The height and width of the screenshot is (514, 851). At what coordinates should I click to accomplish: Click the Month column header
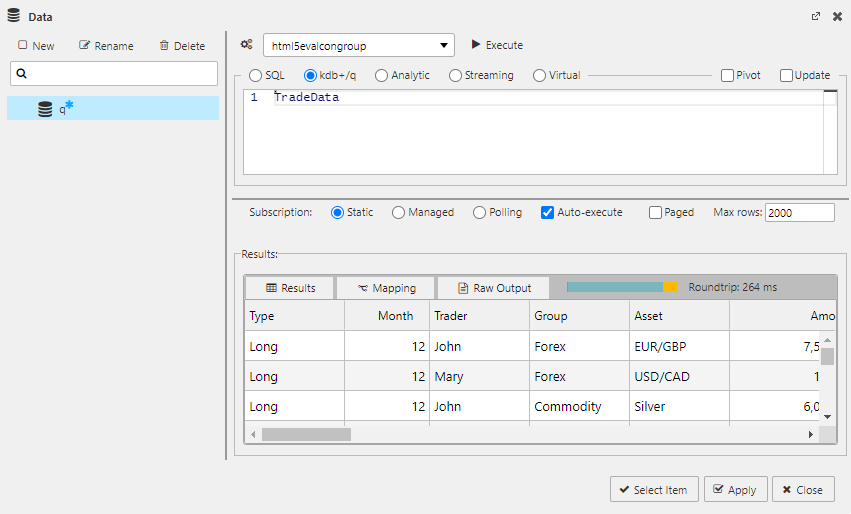(387, 316)
